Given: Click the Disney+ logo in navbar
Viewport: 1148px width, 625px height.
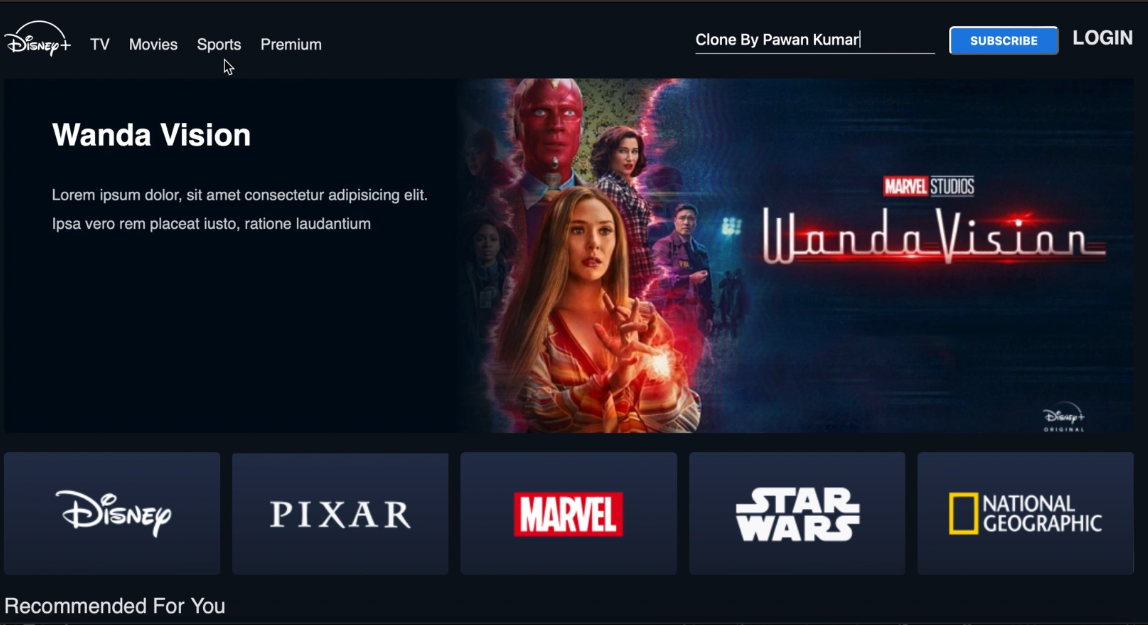Looking at the screenshot, I should (x=37, y=40).
